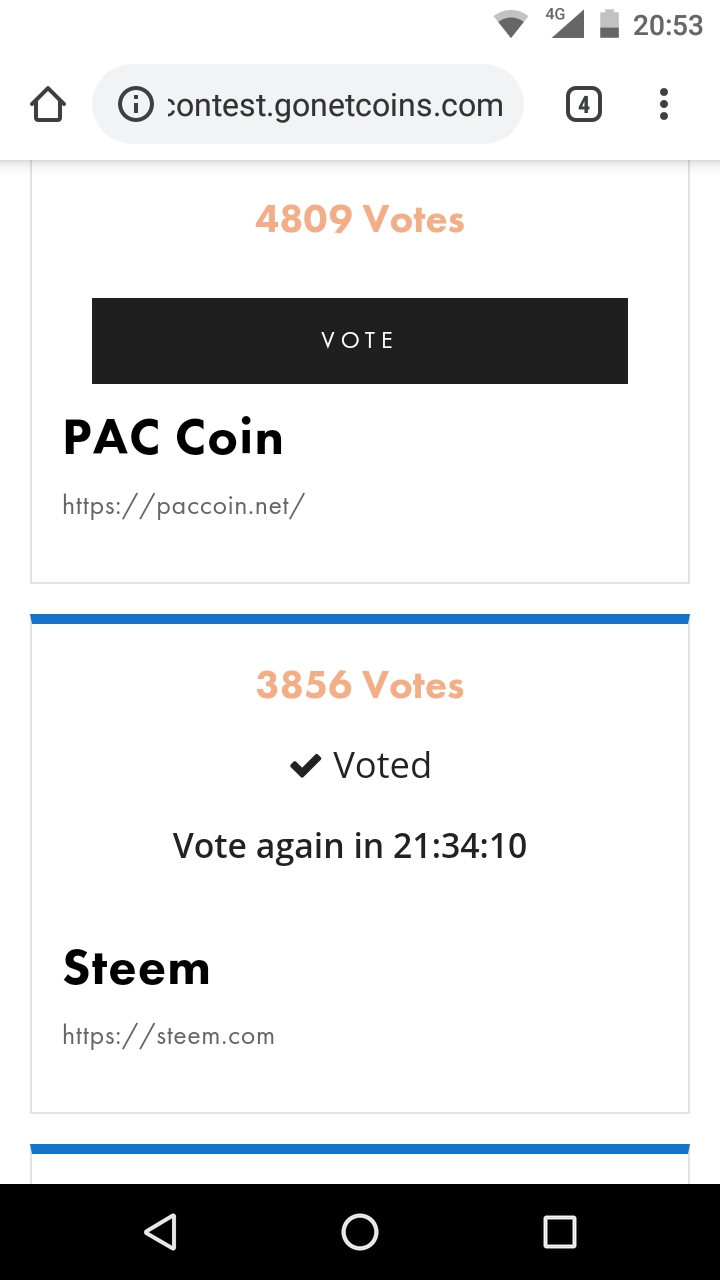Open the site info icon in address bar
This screenshot has width=720, height=1280.
click(x=136, y=104)
